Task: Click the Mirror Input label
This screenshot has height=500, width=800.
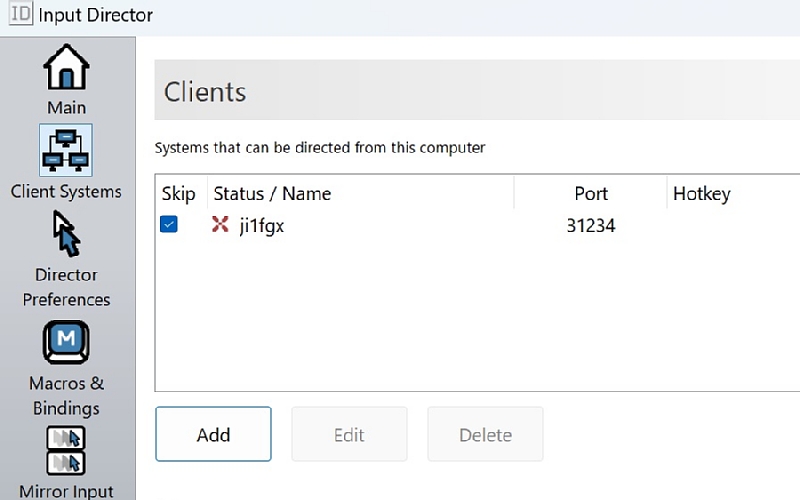Action: point(66,491)
